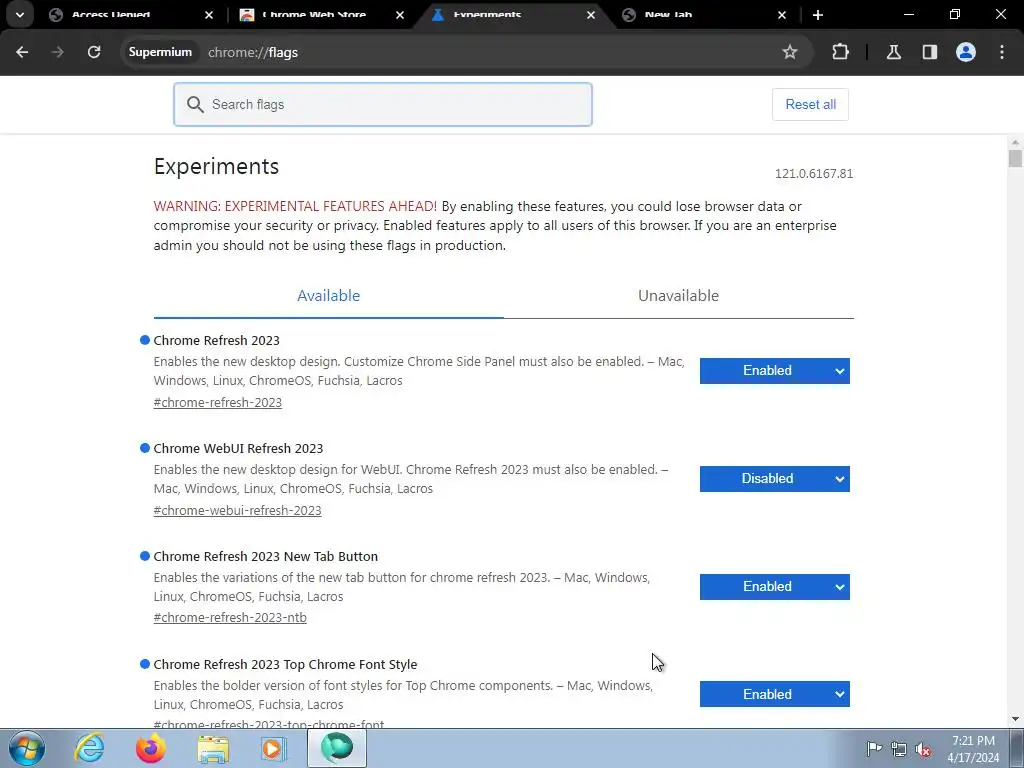Click the Chrome WebUI Refresh 2023 title

click(238, 449)
